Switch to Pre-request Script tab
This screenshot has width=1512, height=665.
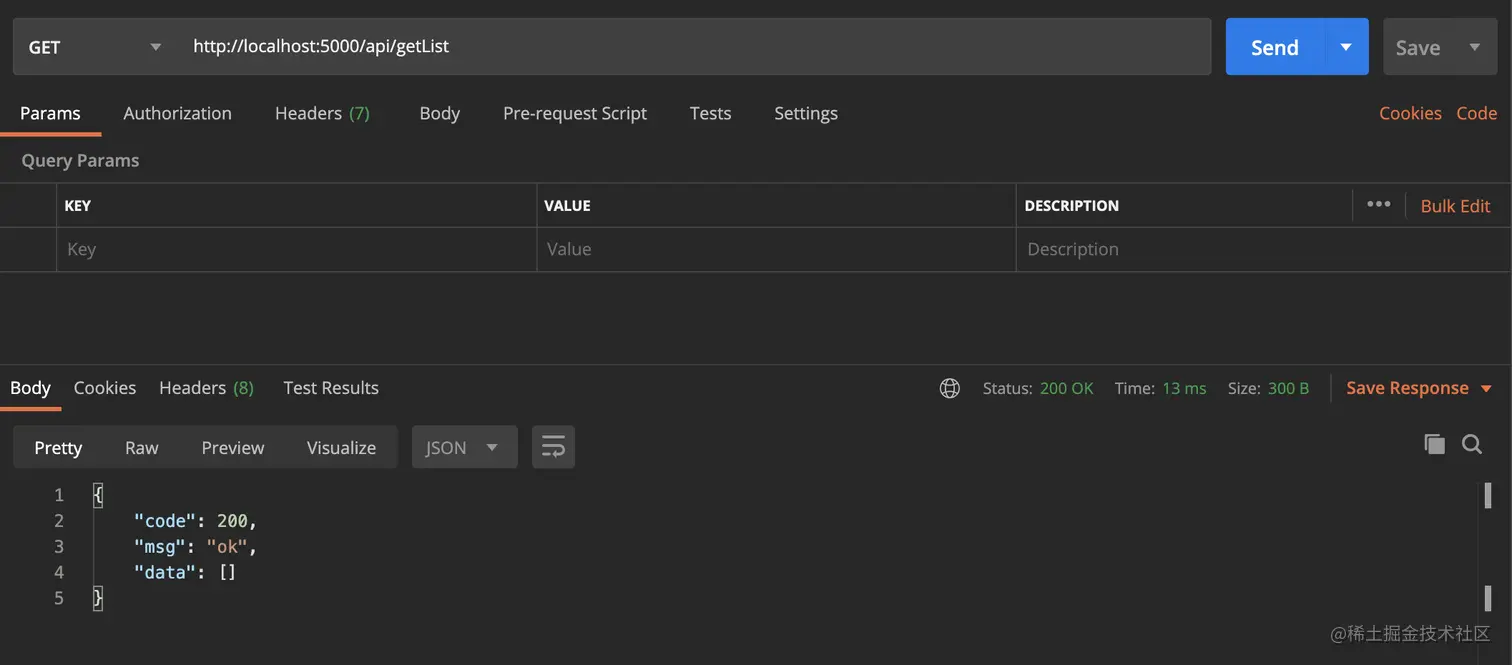pyautogui.click(x=574, y=113)
